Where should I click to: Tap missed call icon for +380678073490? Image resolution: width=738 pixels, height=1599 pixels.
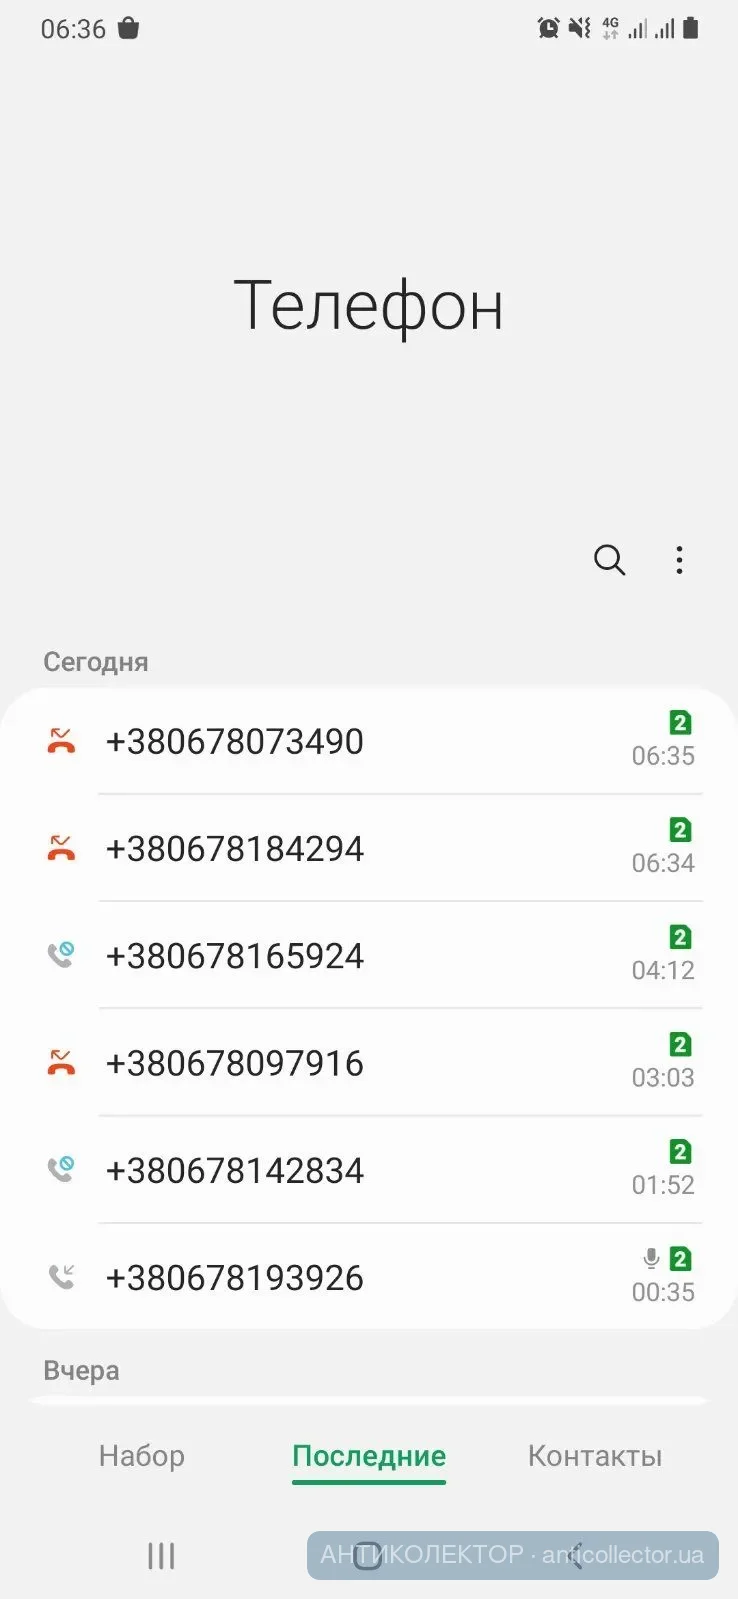[62, 741]
